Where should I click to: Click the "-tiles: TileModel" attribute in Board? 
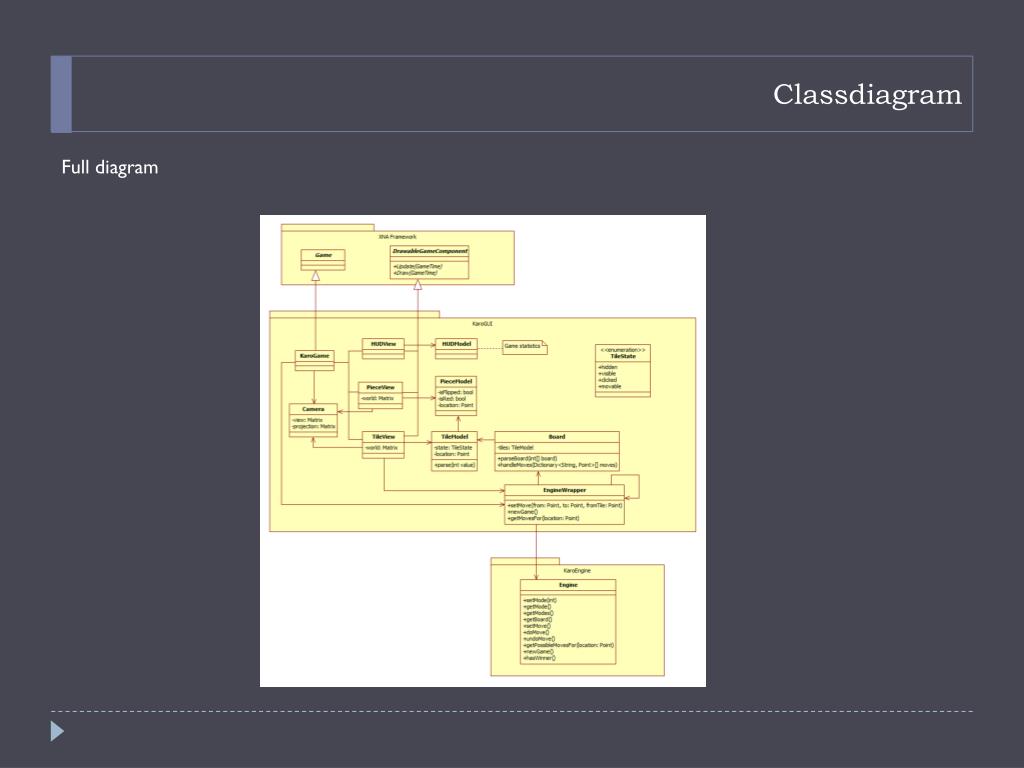point(515,448)
